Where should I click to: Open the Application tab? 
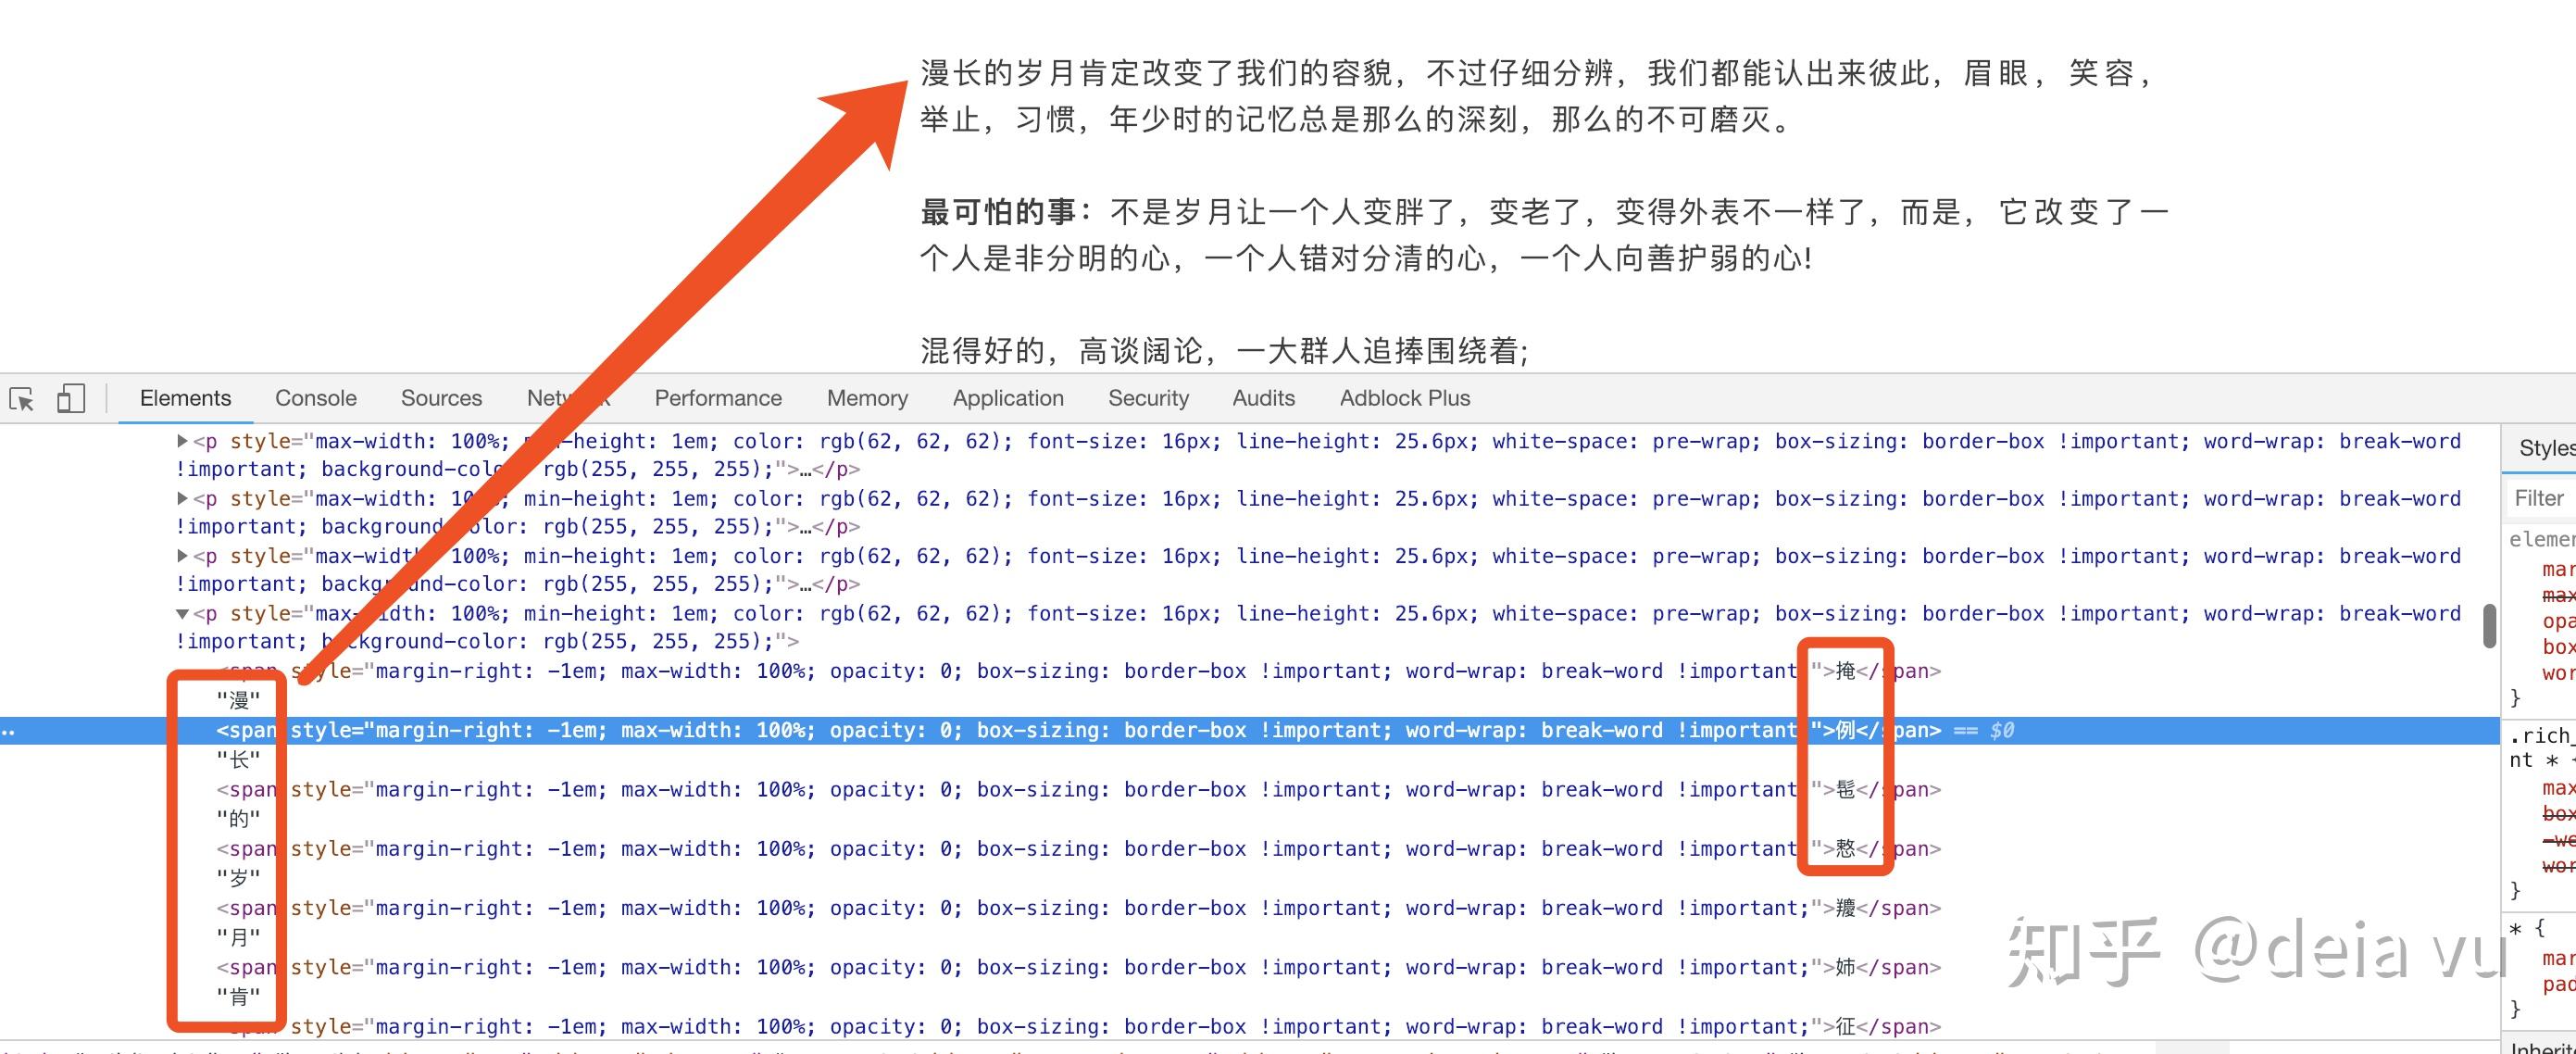(1007, 398)
